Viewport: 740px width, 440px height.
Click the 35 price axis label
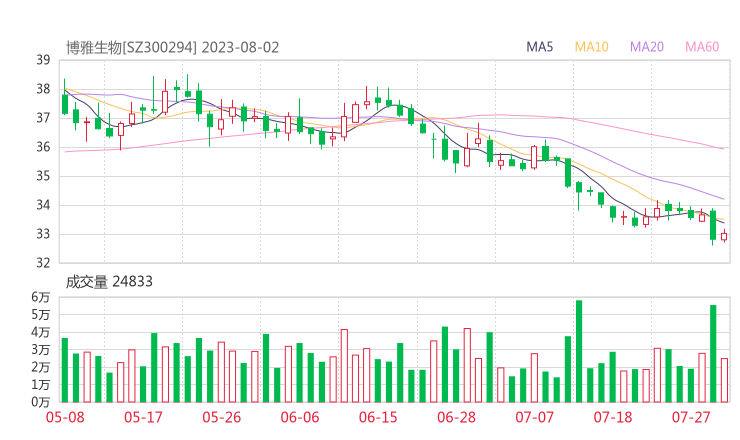43,176
